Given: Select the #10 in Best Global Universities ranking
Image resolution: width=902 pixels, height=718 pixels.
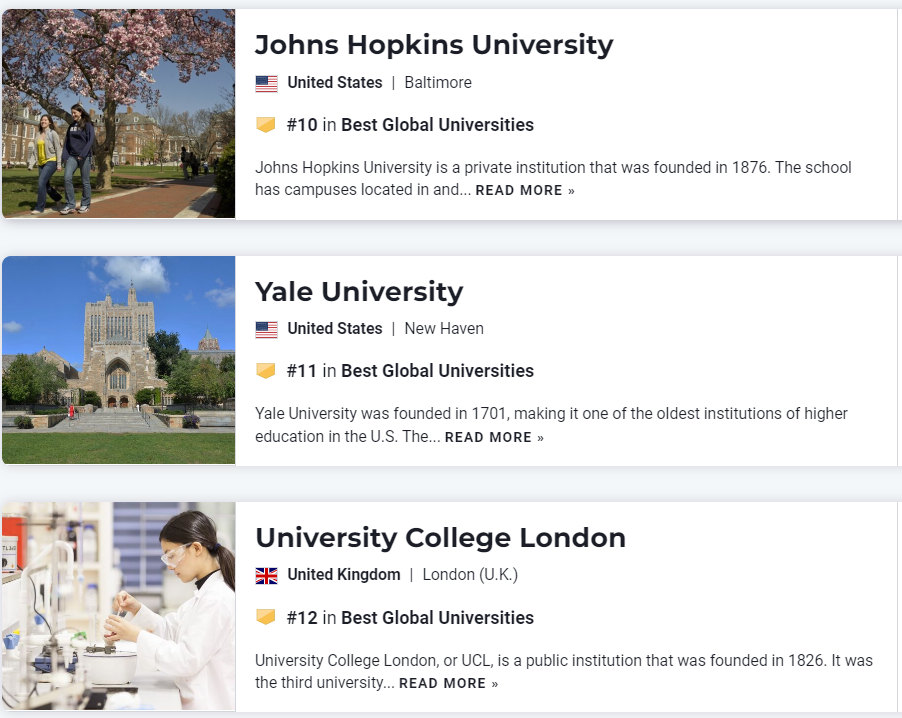Looking at the screenshot, I should click(410, 125).
